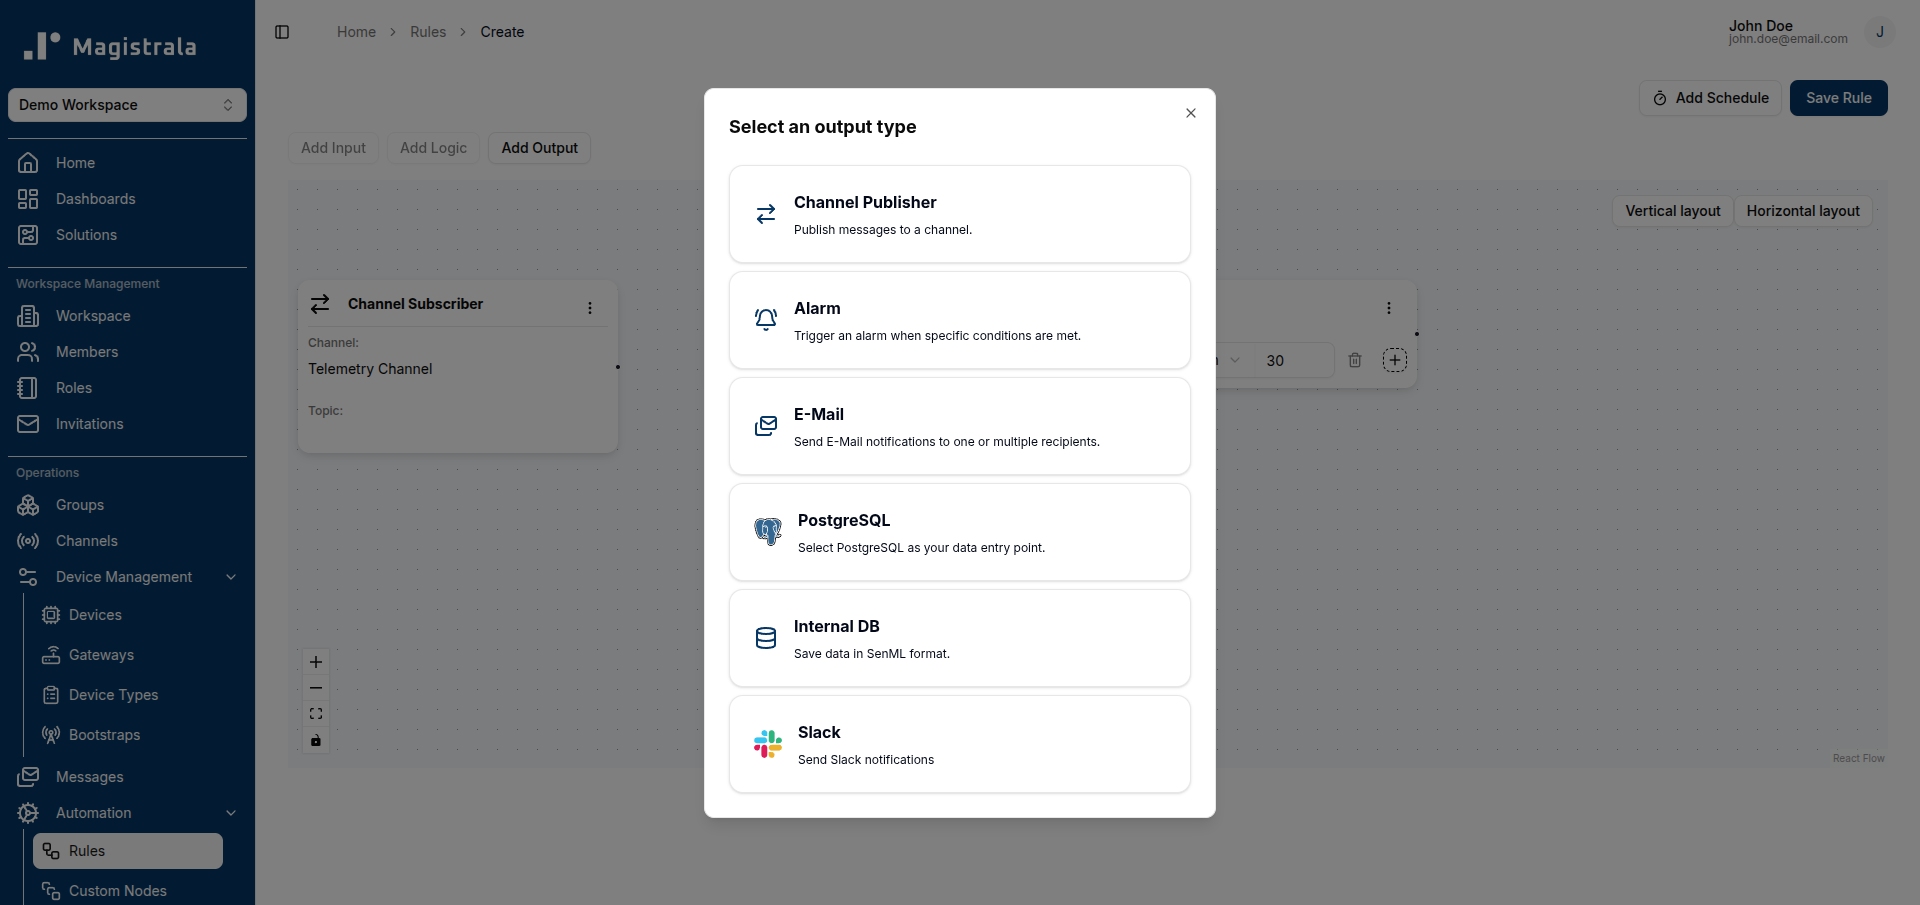Open the Demo Workspace switcher
The image size is (1920, 905).
(127, 105)
